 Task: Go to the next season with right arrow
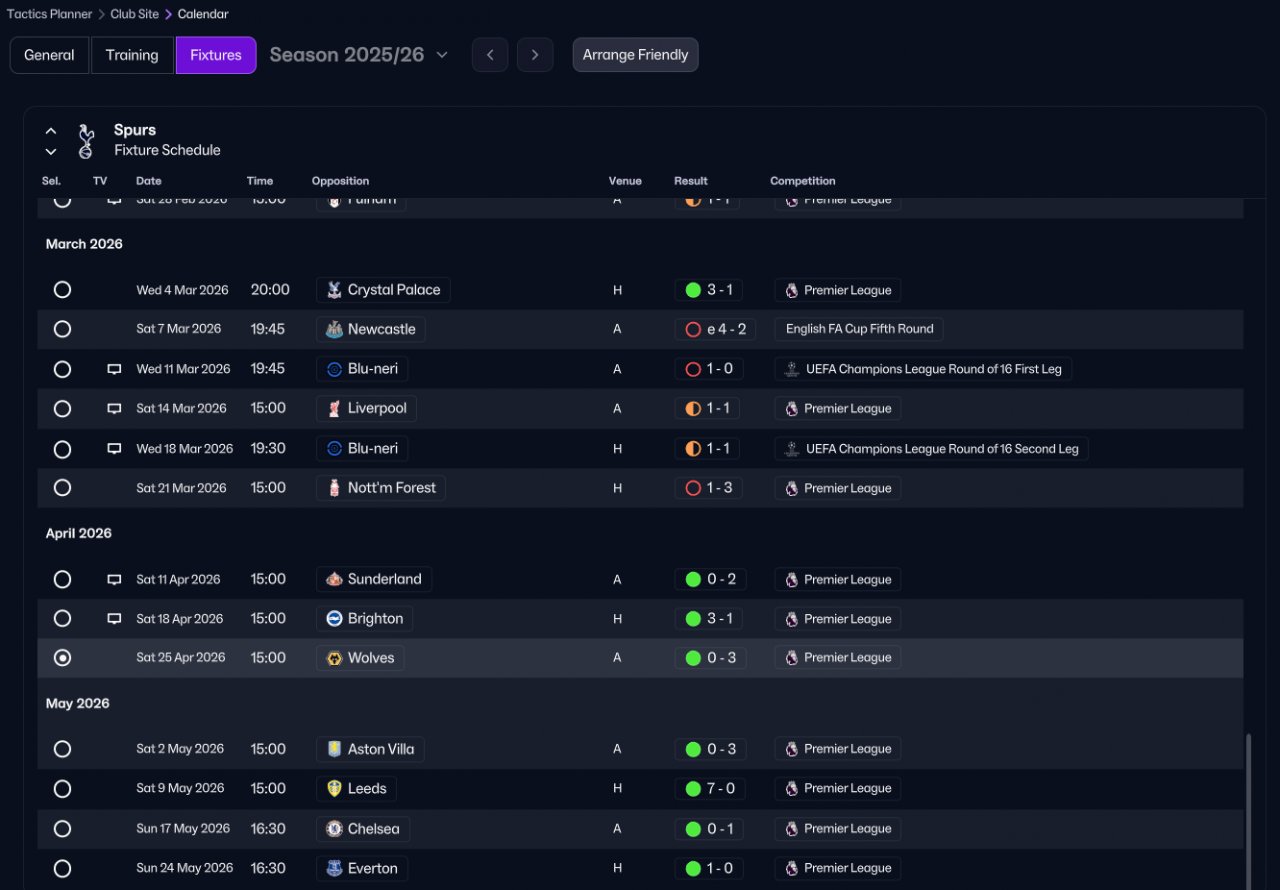point(535,55)
